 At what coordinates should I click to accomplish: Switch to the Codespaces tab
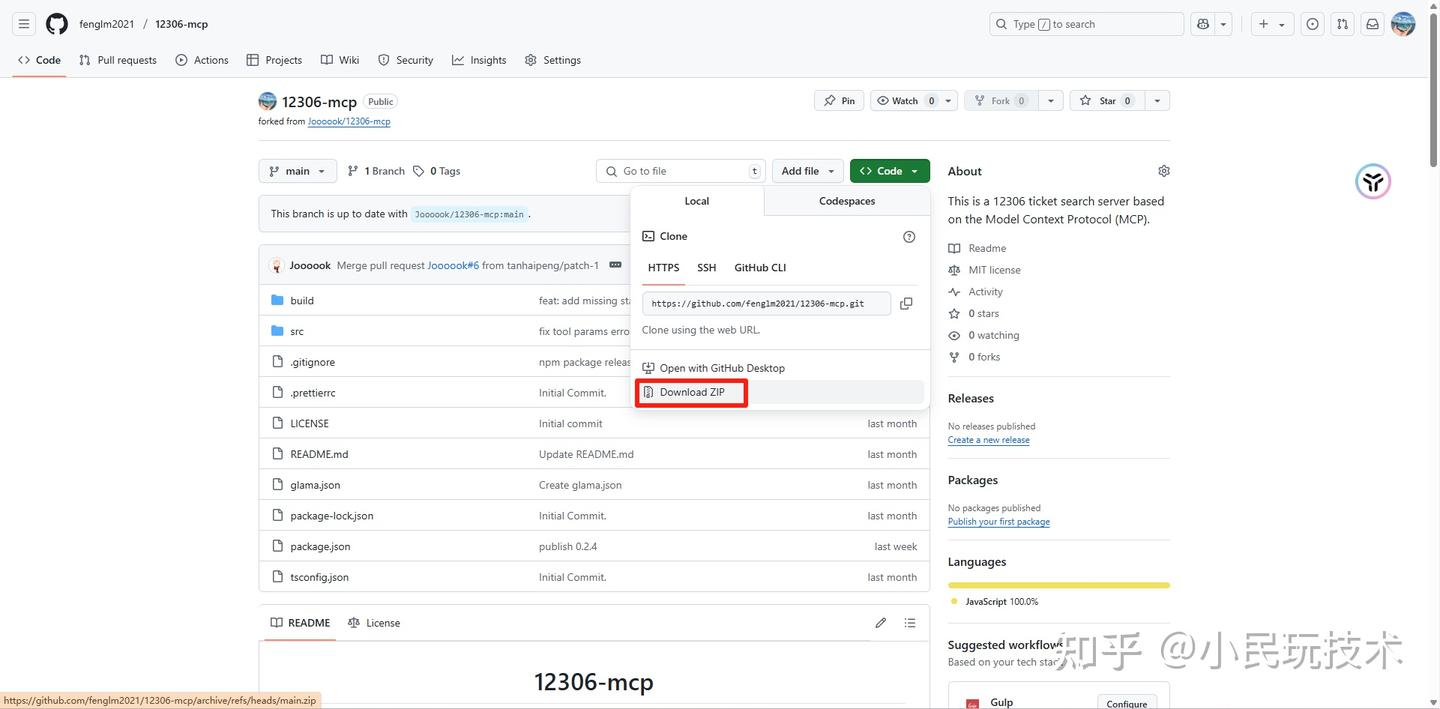point(846,201)
